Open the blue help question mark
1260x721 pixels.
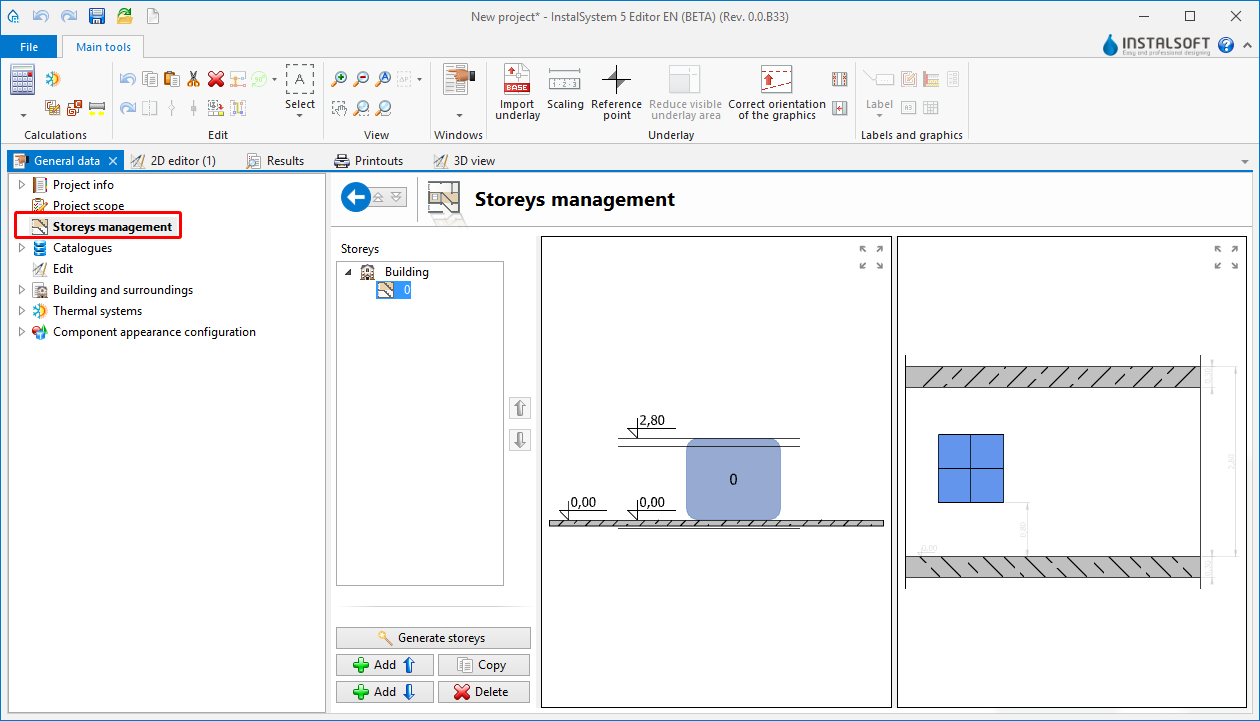pyautogui.click(x=1226, y=46)
